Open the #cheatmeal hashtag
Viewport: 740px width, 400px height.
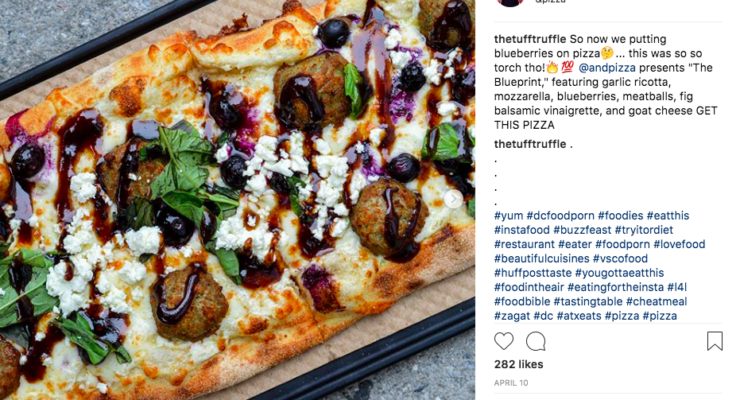(x=656, y=302)
